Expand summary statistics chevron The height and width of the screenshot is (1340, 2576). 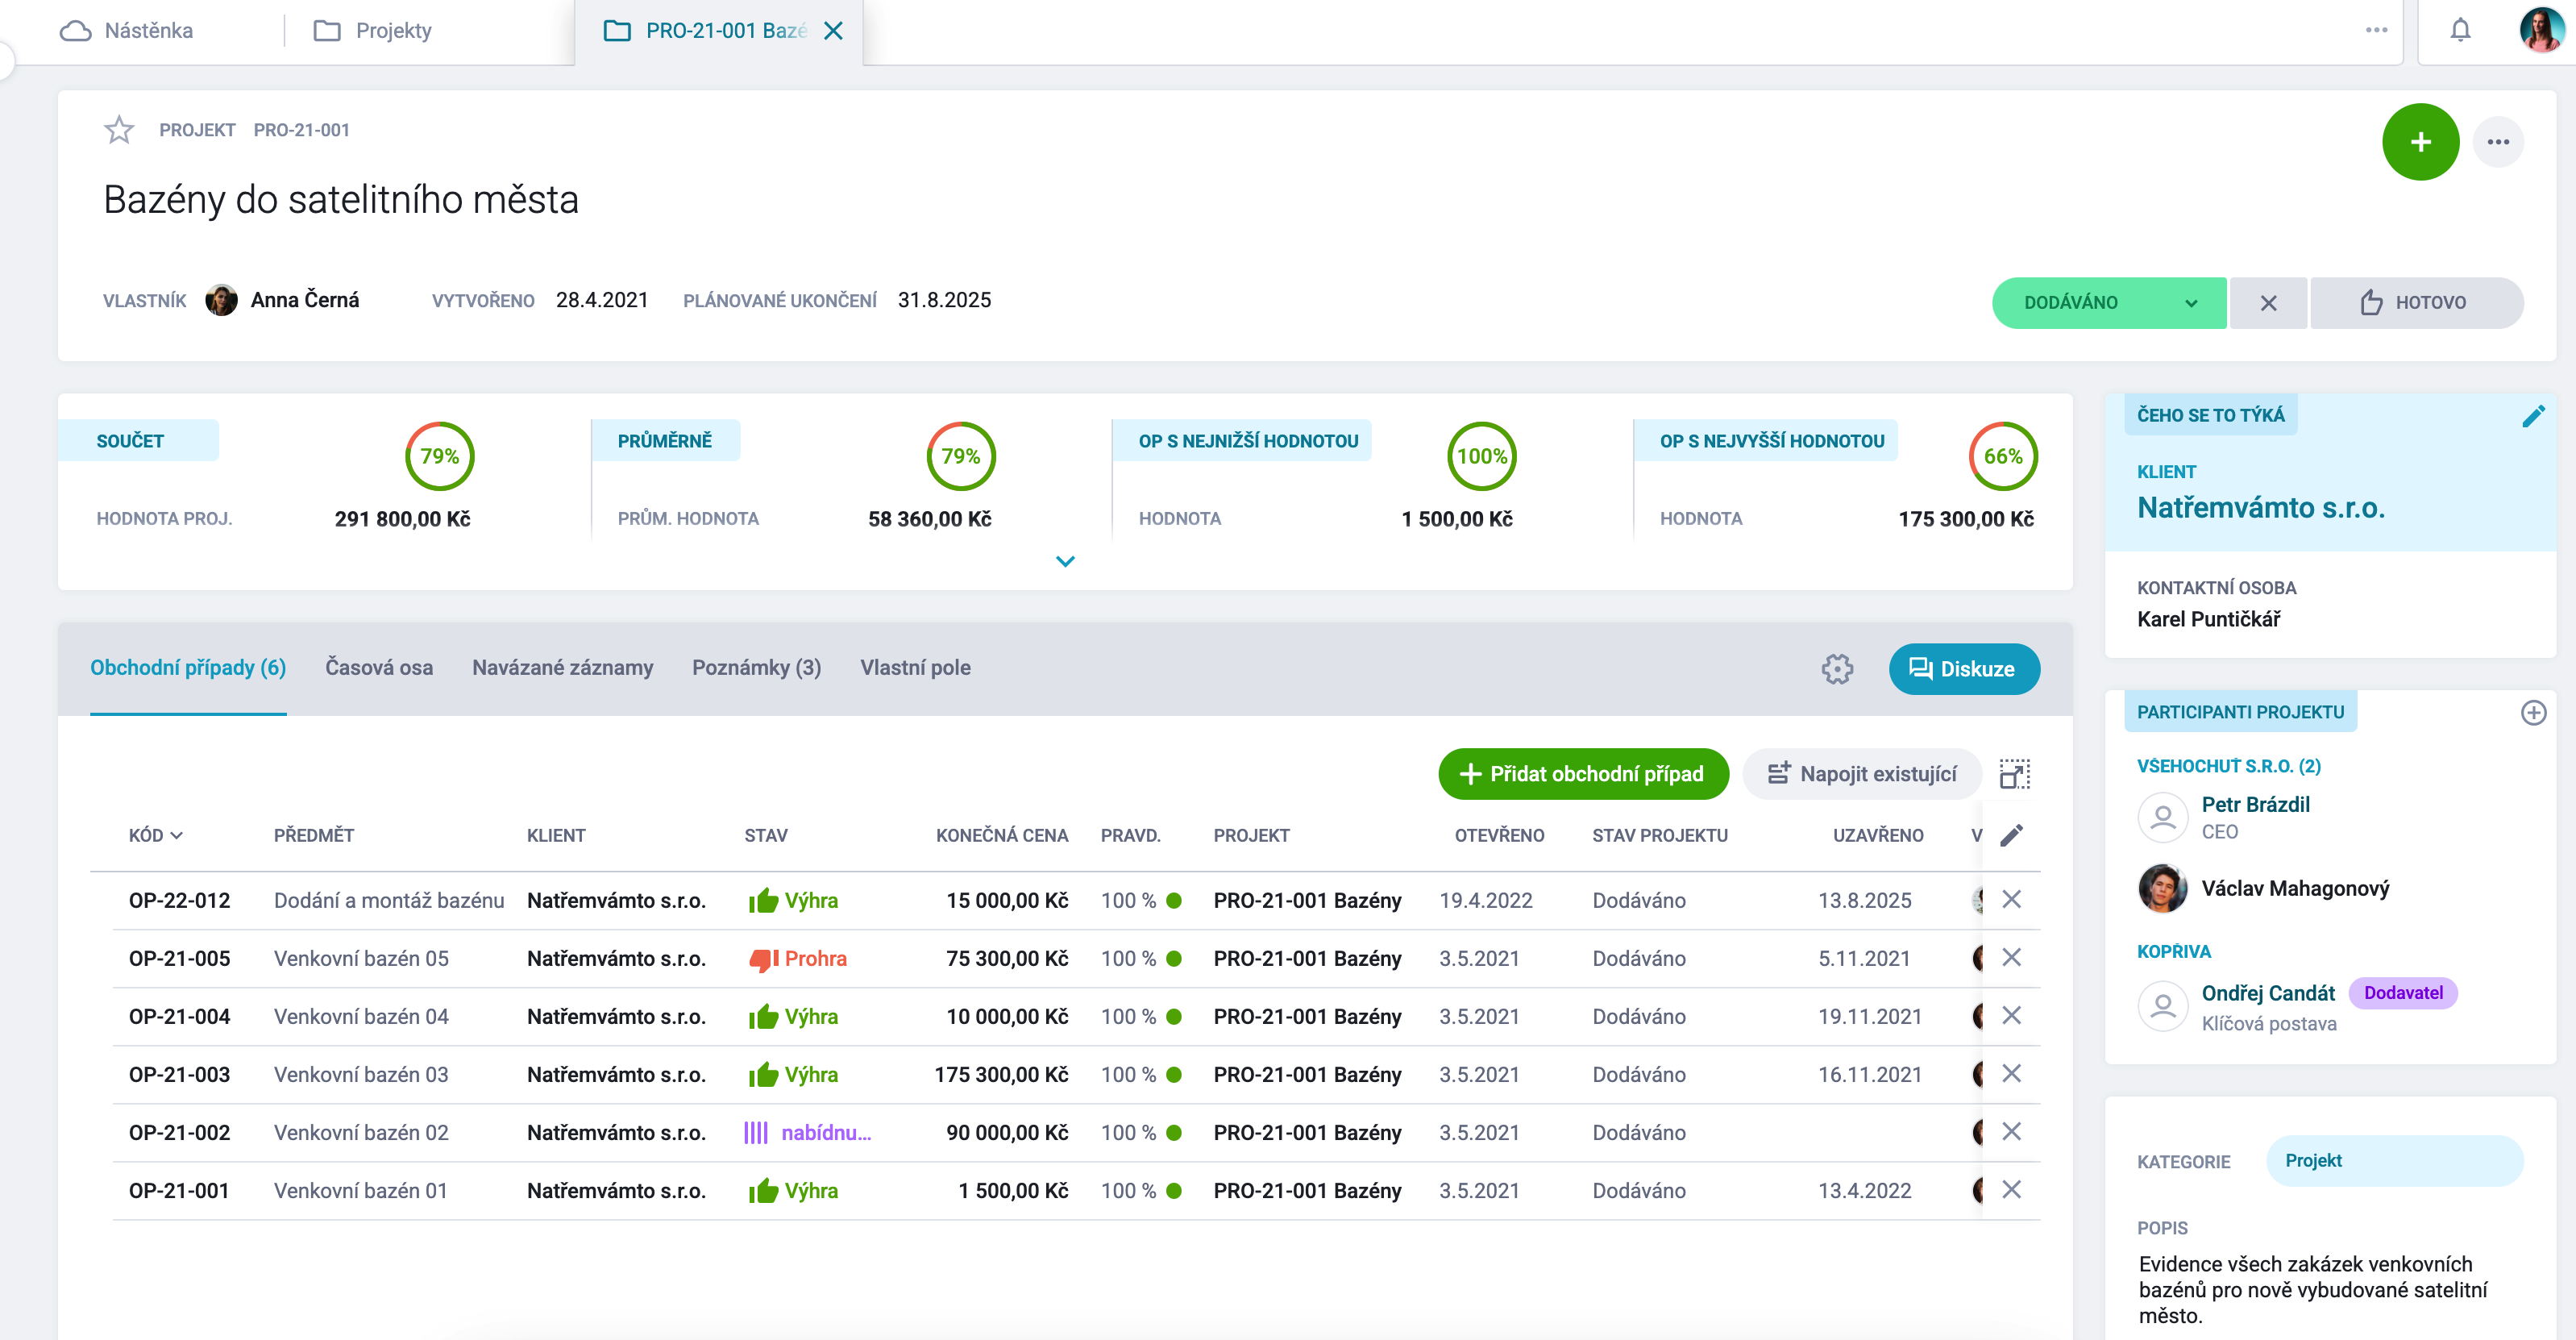pos(1065,562)
